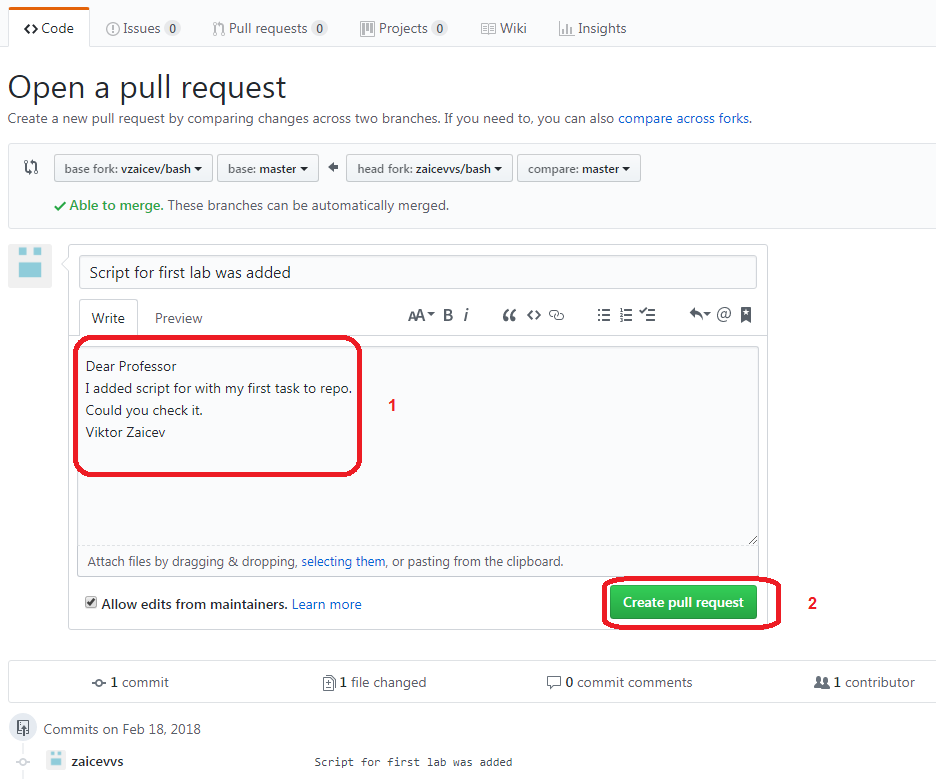This screenshot has height=779, width=936.
Task: Open the Wiki tab
Action: pyautogui.click(x=504, y=28)
